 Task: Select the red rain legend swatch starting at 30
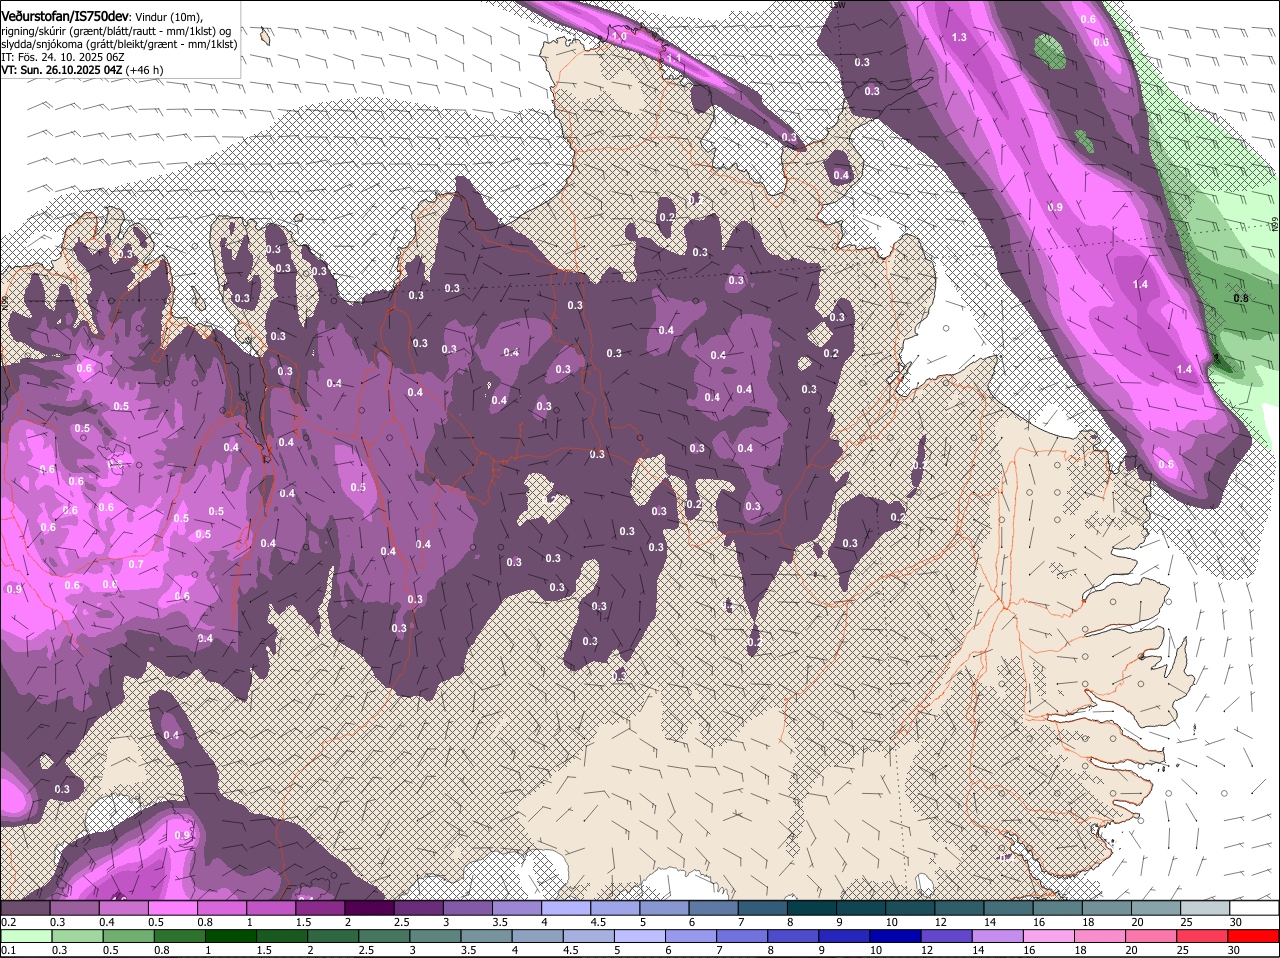pos(1253,935)
